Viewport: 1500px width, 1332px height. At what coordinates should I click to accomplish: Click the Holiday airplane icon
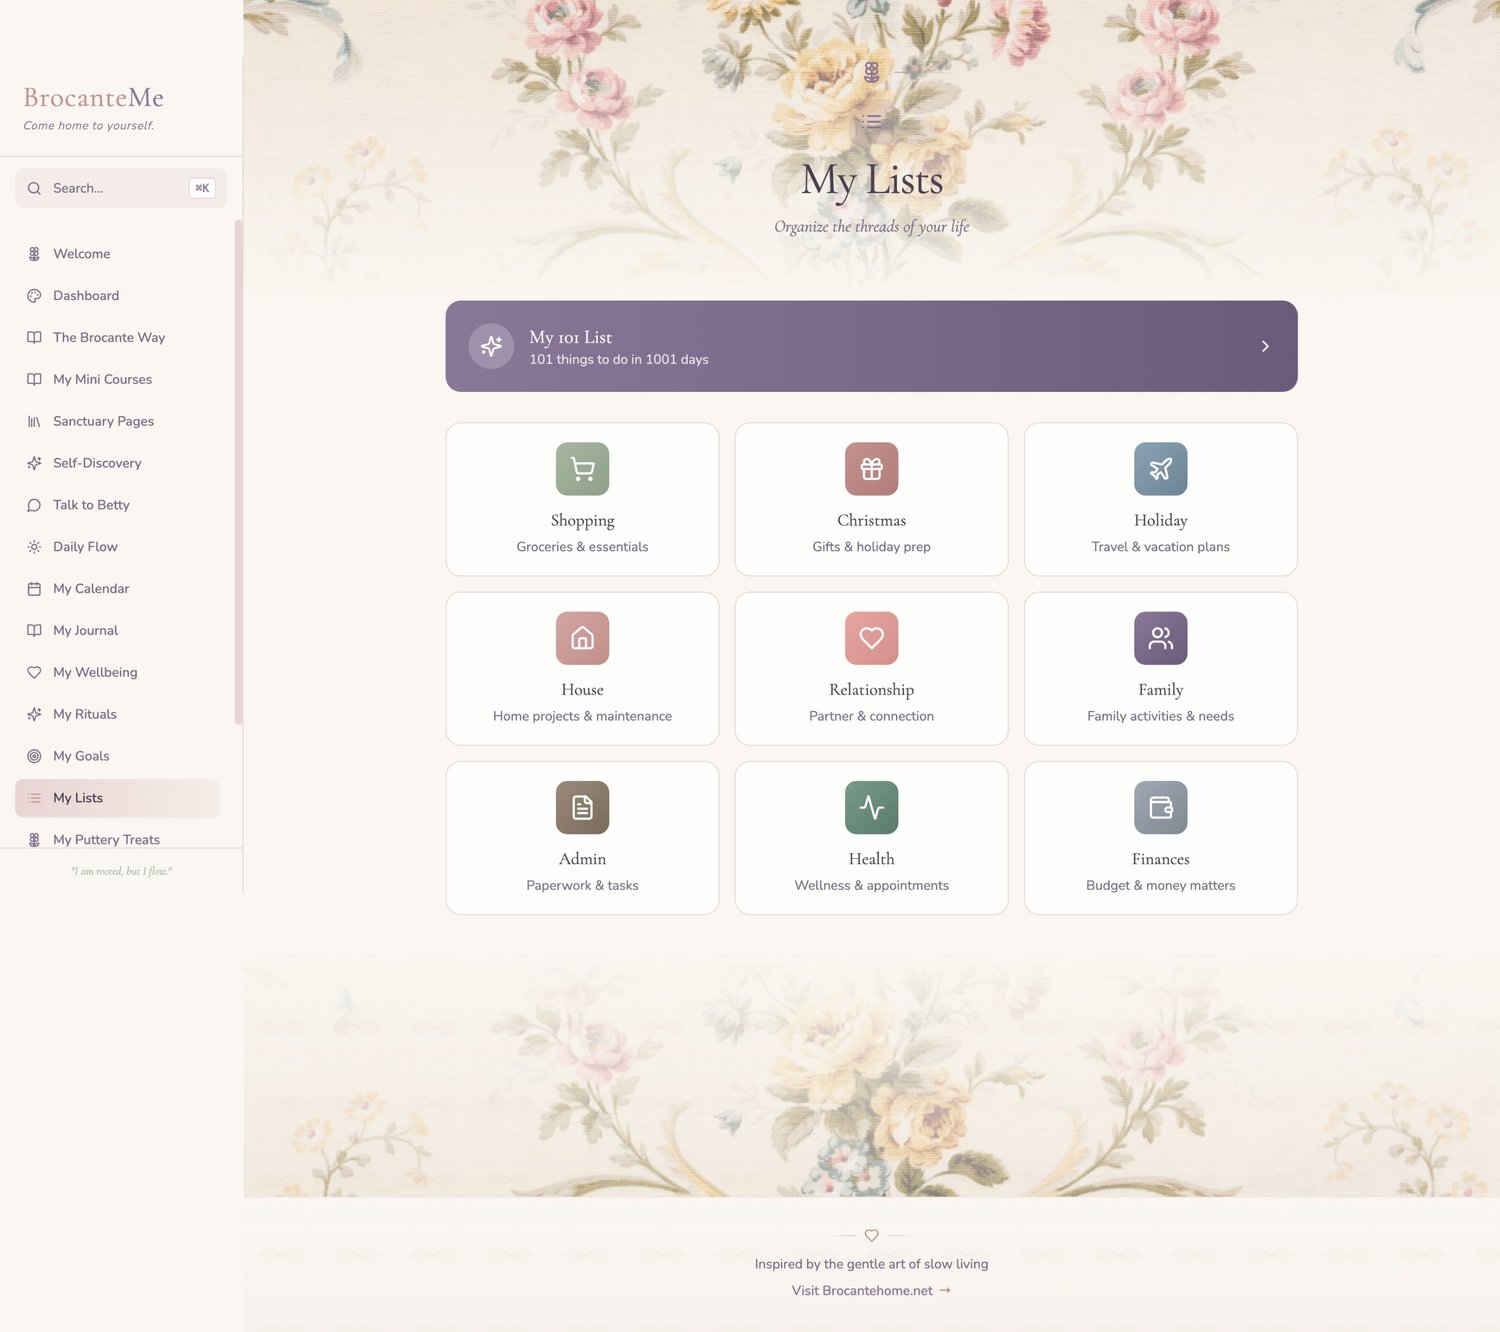click(x=1160, y=469)
